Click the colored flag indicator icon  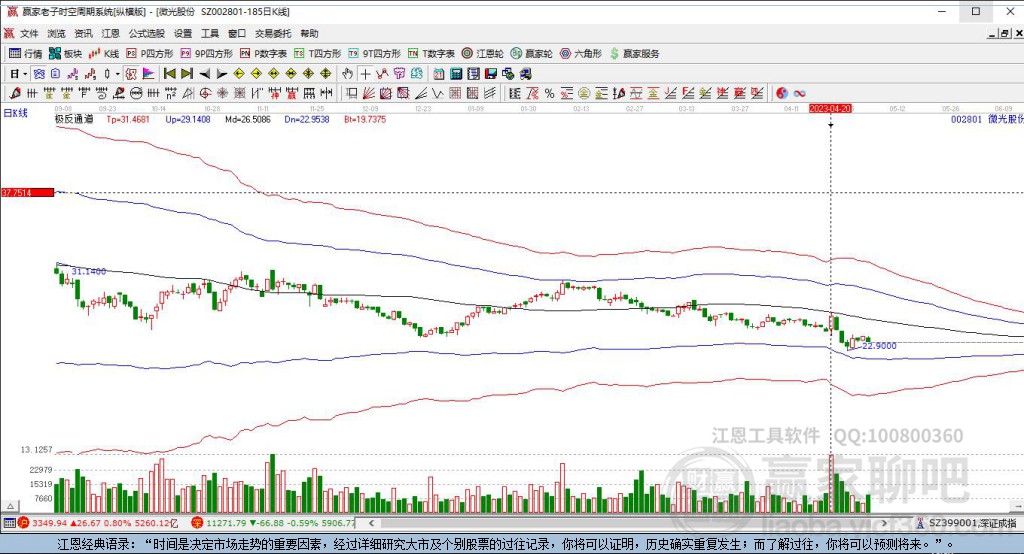click(149, 74)
